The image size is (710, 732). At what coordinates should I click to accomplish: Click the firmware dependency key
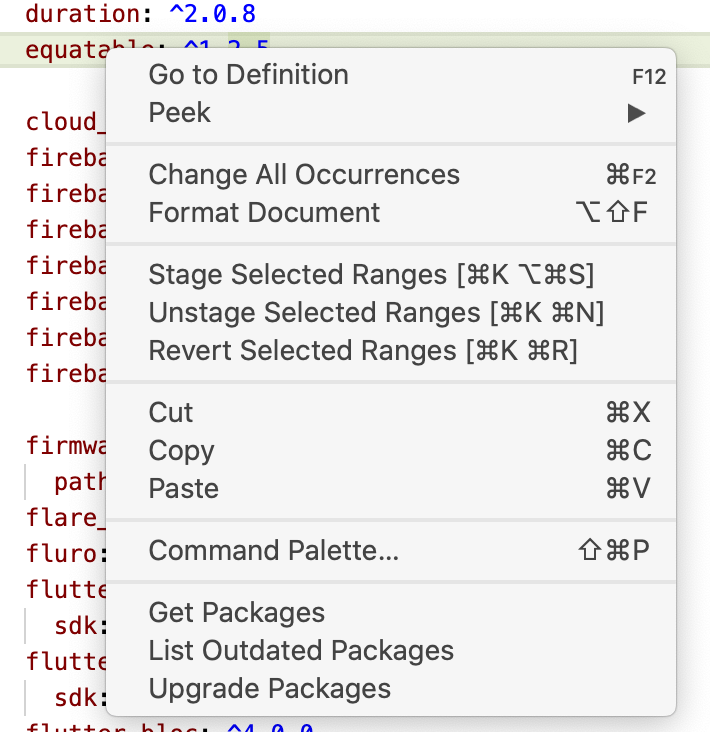[x=64, y=445]
